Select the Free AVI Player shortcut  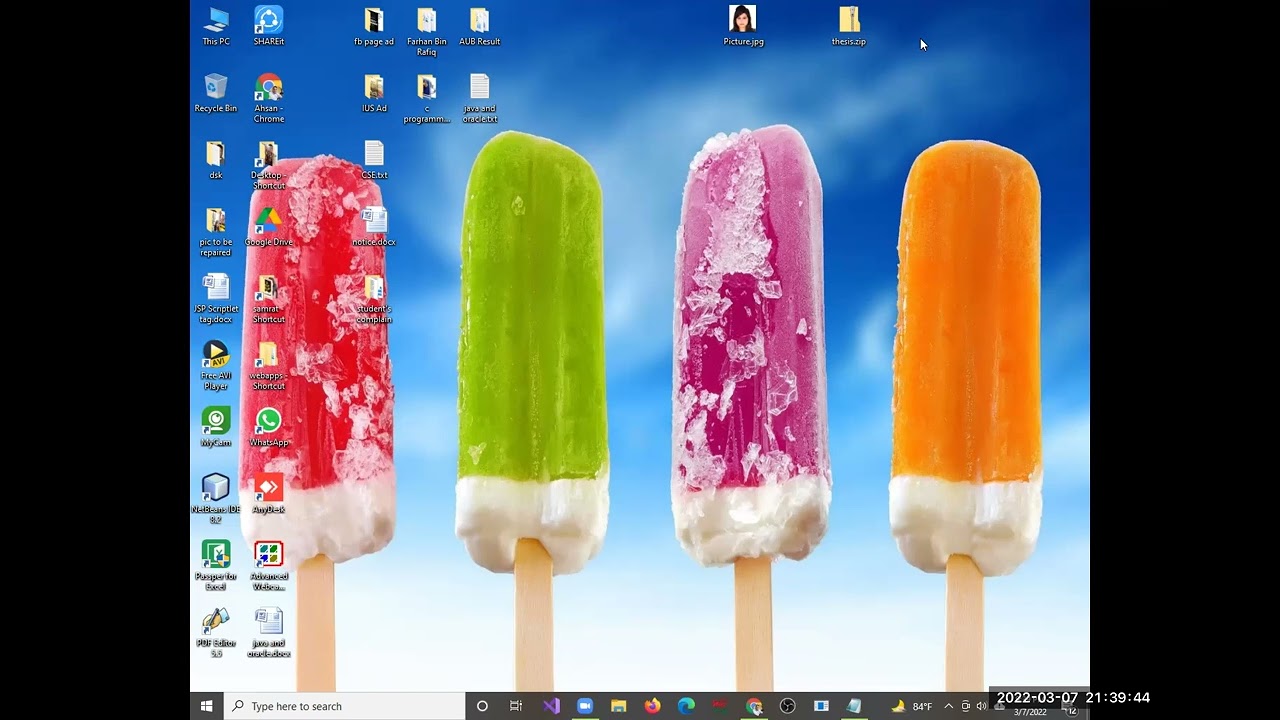click(216, 365)
